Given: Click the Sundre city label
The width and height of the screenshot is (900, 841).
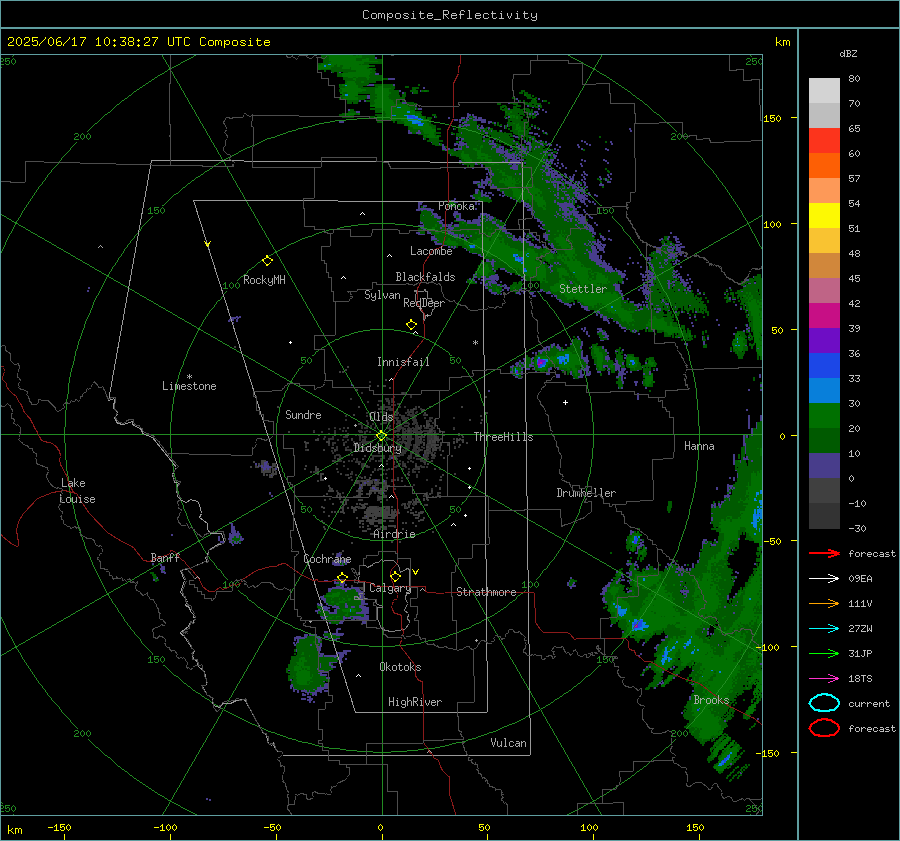Looking at the screenshot, I should coord(303,415).
